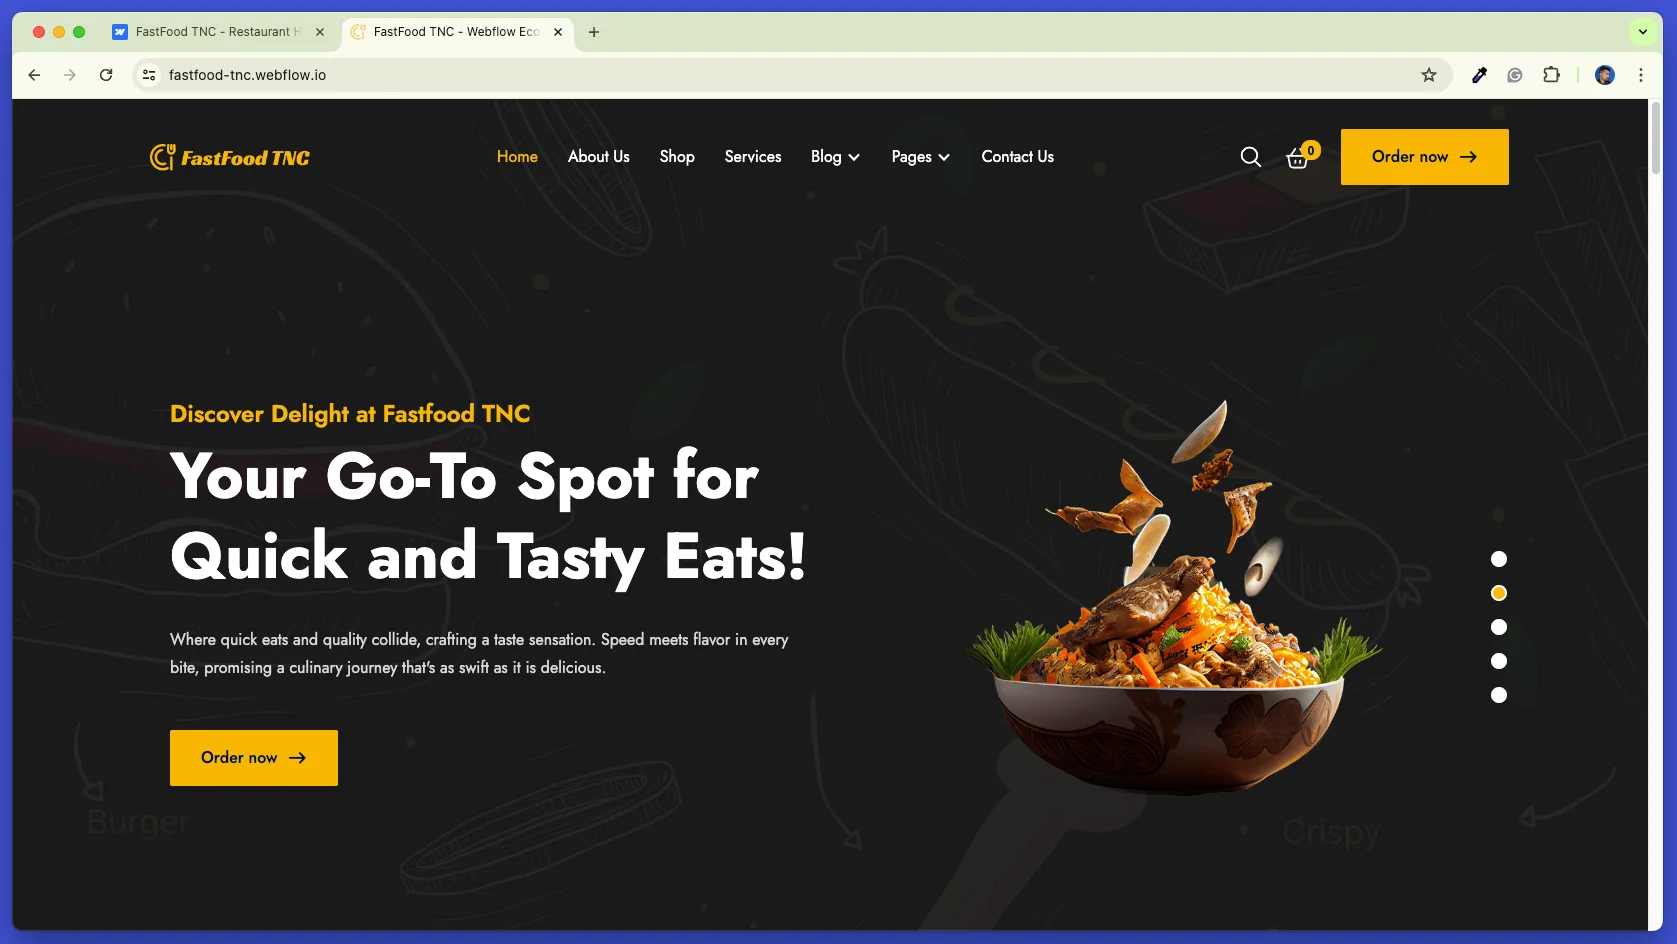Select the third hero slider dot
The image size is (1677, 944).
coord(1499,627)
